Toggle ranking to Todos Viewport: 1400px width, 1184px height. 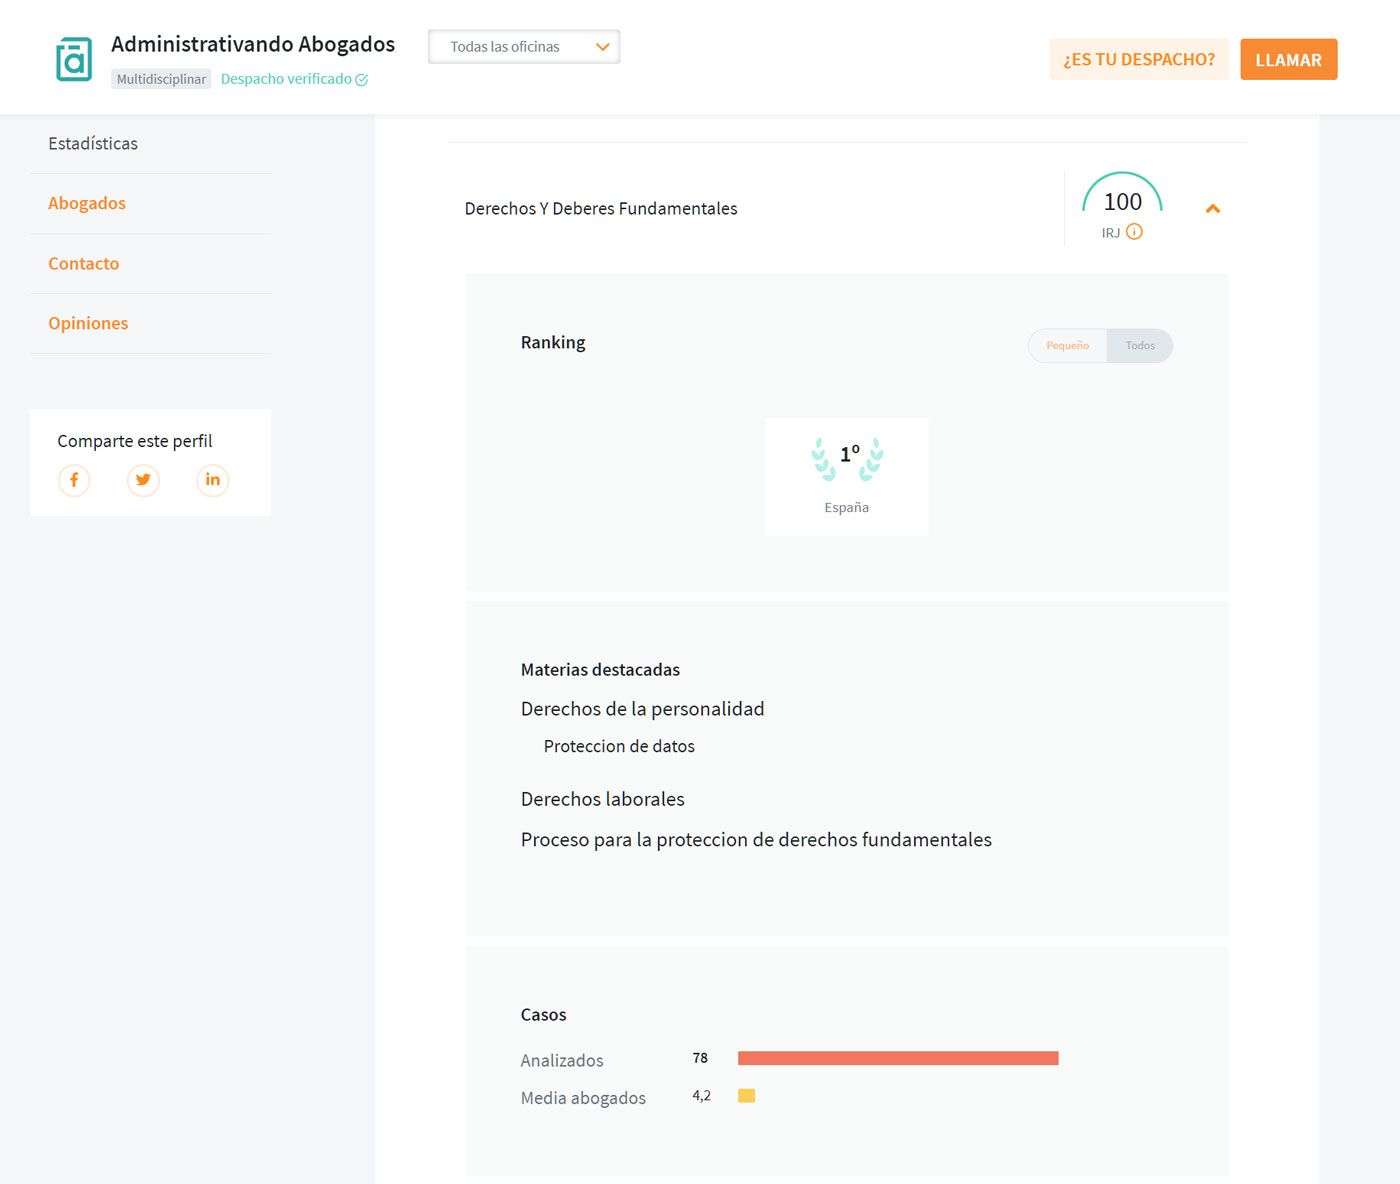1140,346
